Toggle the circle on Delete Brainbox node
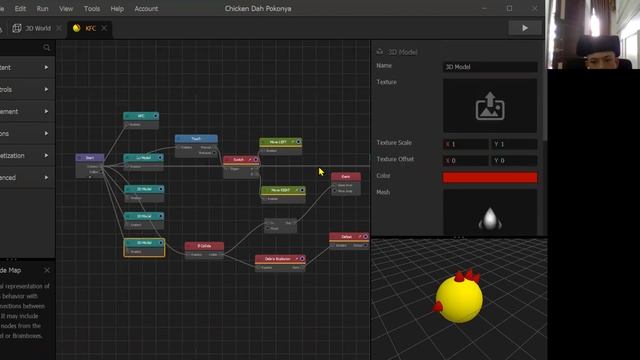640x360 pixels. [x=302, y=258]
